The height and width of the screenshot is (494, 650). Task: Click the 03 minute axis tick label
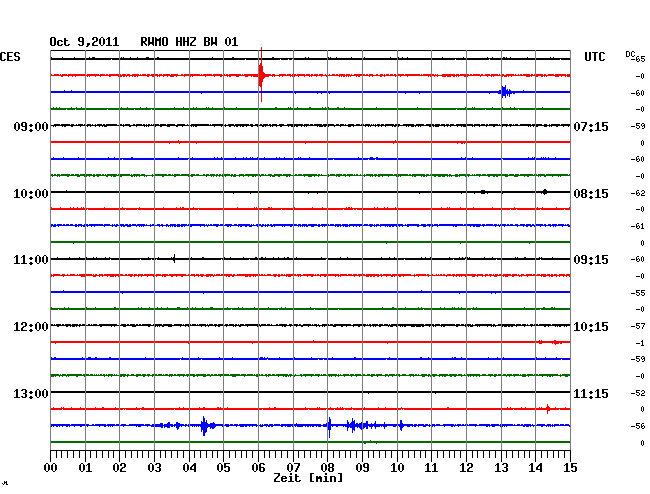[154, 468]
